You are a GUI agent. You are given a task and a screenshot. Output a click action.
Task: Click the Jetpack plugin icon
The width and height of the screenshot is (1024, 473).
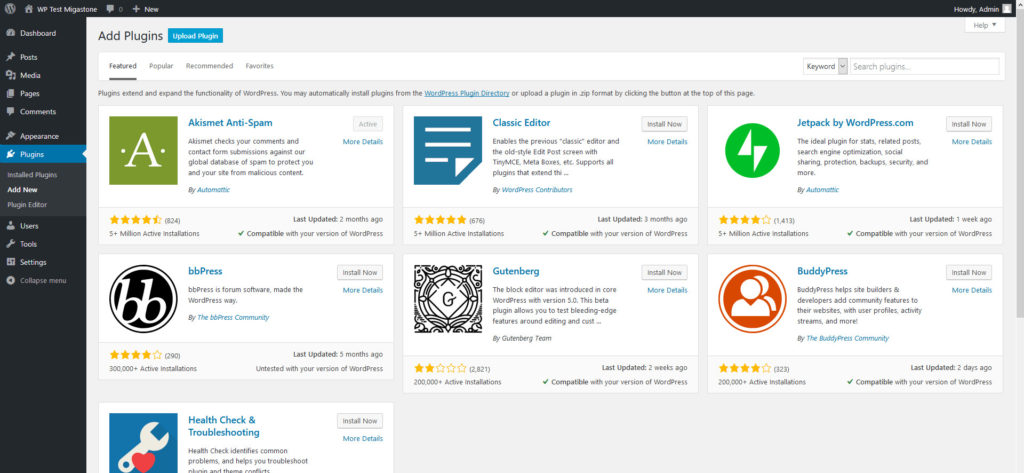[x=752, y=150]
